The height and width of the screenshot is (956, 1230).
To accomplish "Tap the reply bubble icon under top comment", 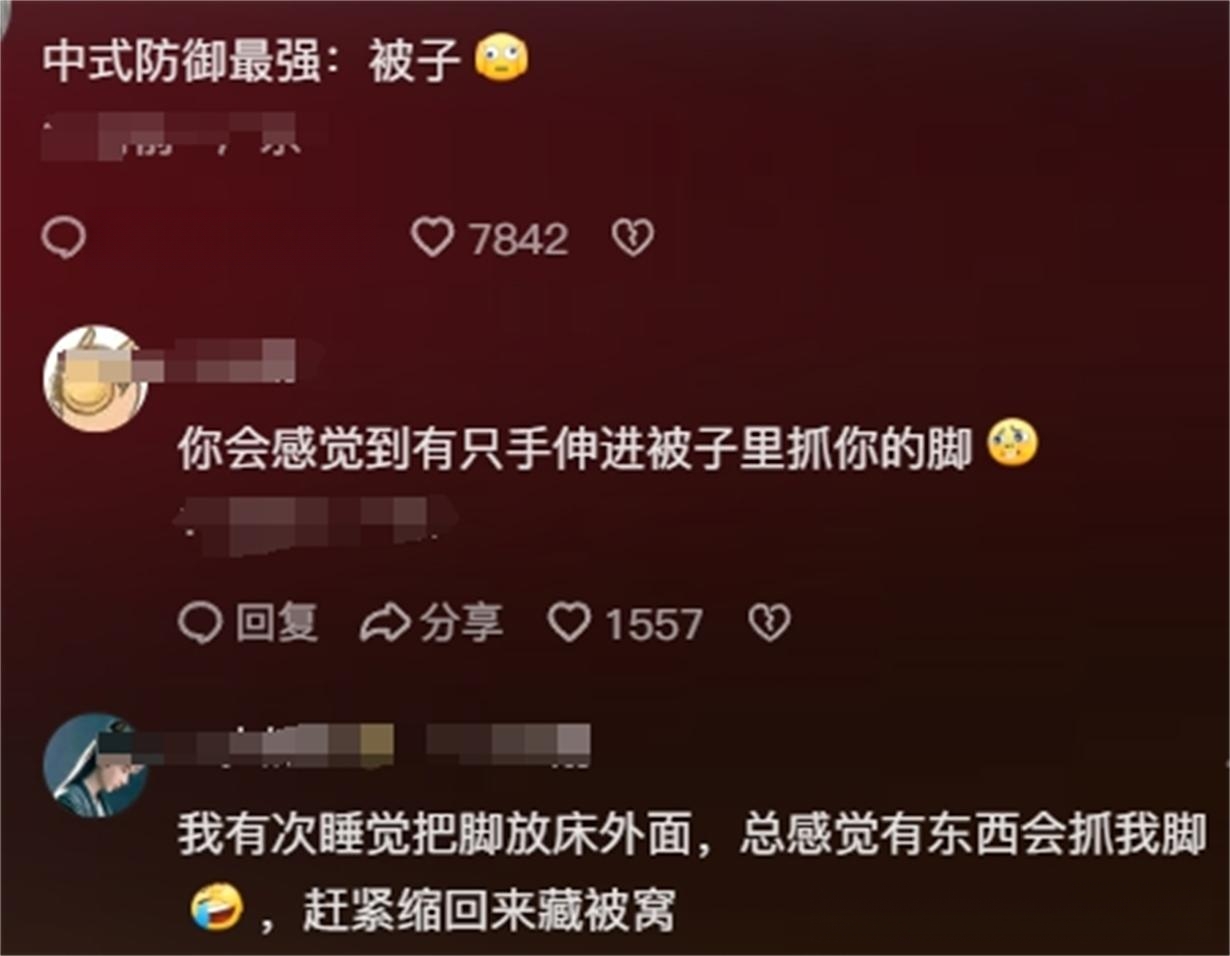I will [x=64, y=239].
